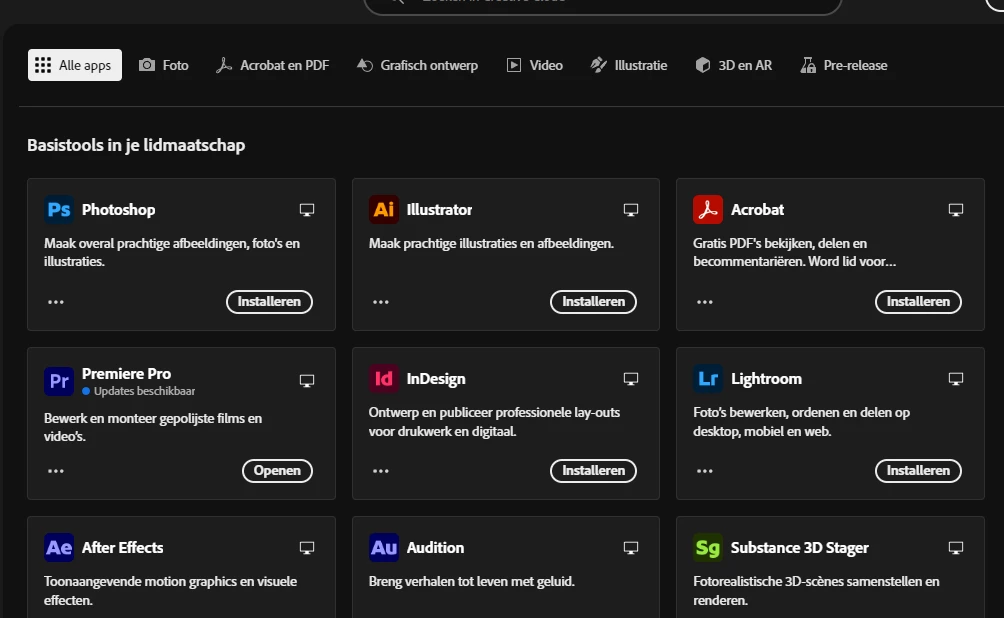Click the Acrobat red app icon
The height and width of the screenshot is (618, 1004).
pos(708,209)
